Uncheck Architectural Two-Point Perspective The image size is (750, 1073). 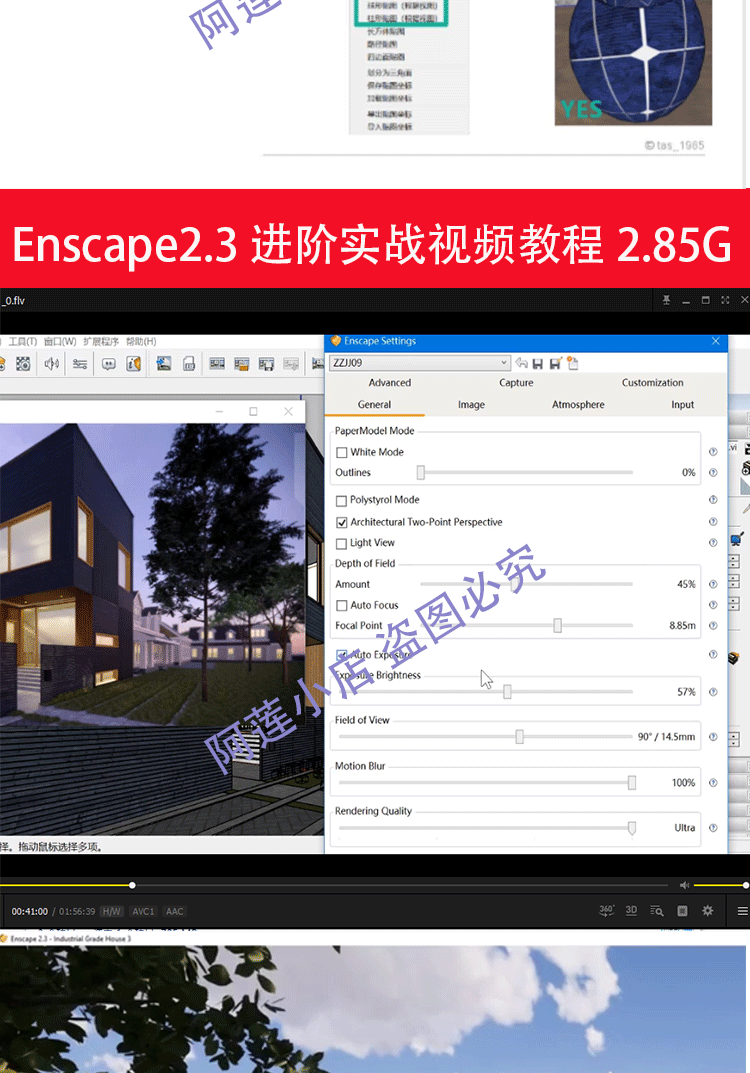(x=341, y=522)
